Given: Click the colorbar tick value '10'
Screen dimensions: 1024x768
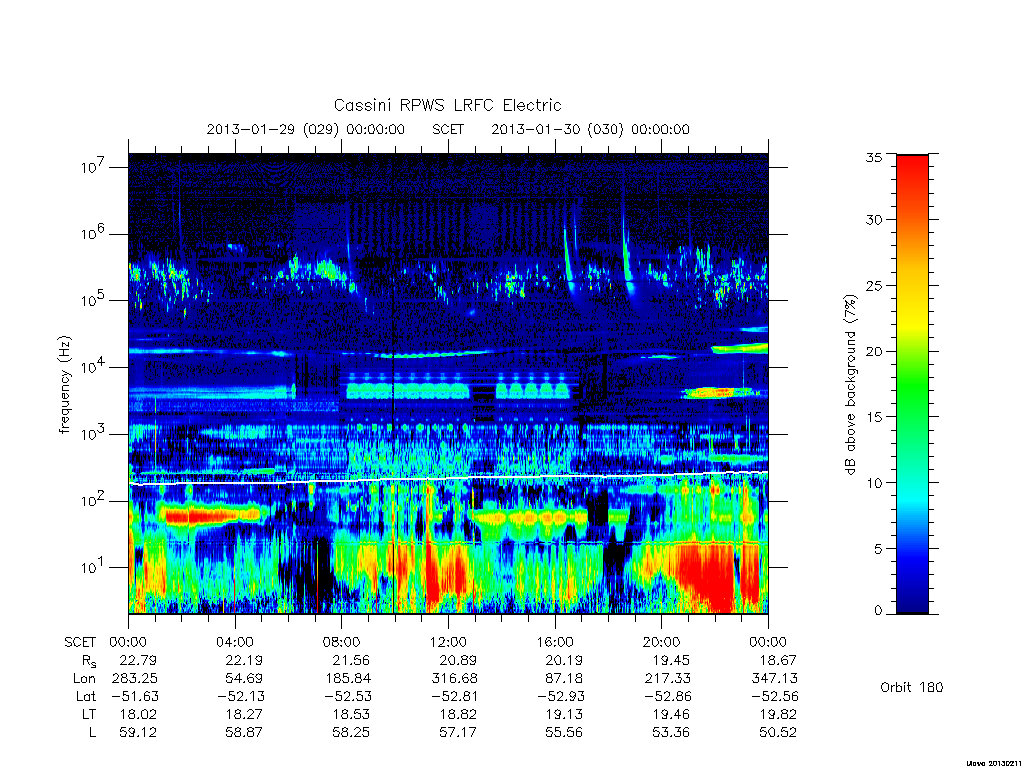Looking at the screenshot, I should [x=874, y=483].
